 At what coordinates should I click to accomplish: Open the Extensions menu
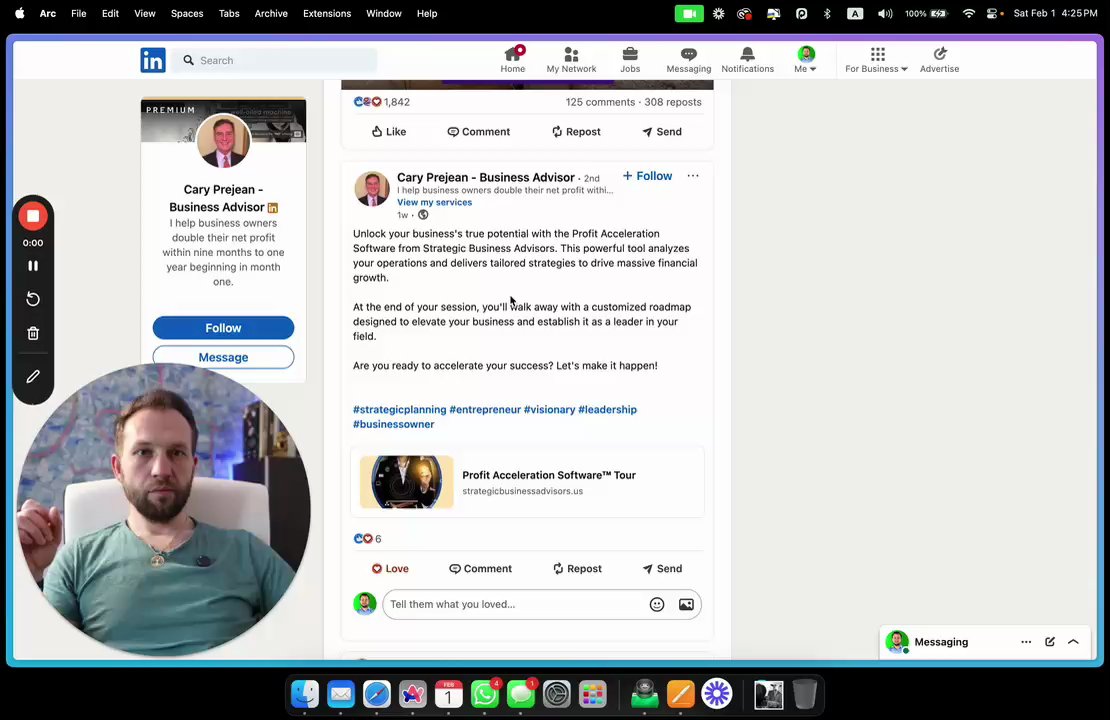(x=327, y=13)
